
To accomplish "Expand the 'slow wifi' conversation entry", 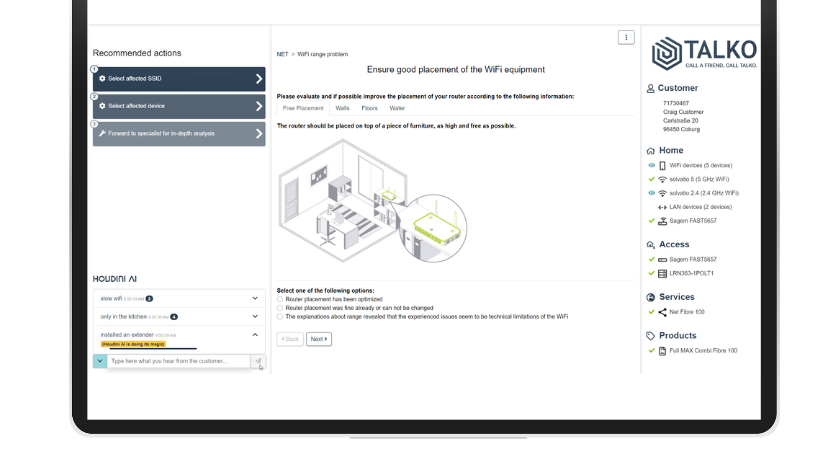I will click(x=254, y=298).
